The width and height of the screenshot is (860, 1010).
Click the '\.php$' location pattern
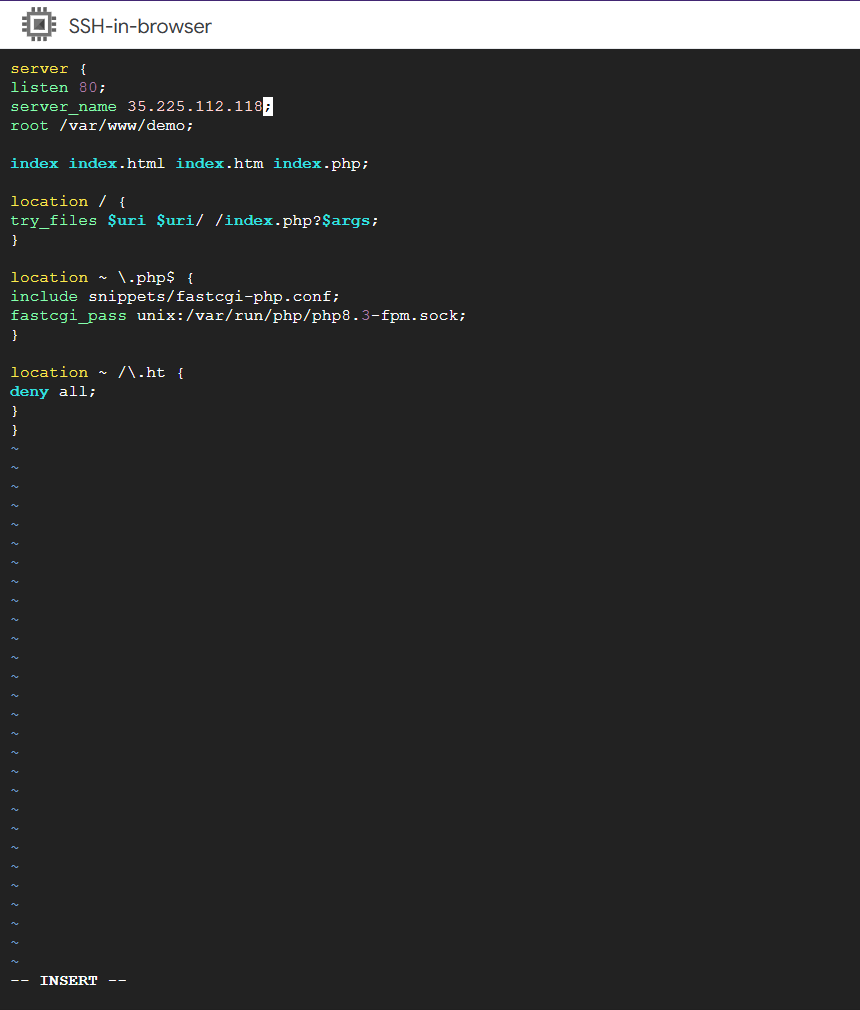coord(146,278)
